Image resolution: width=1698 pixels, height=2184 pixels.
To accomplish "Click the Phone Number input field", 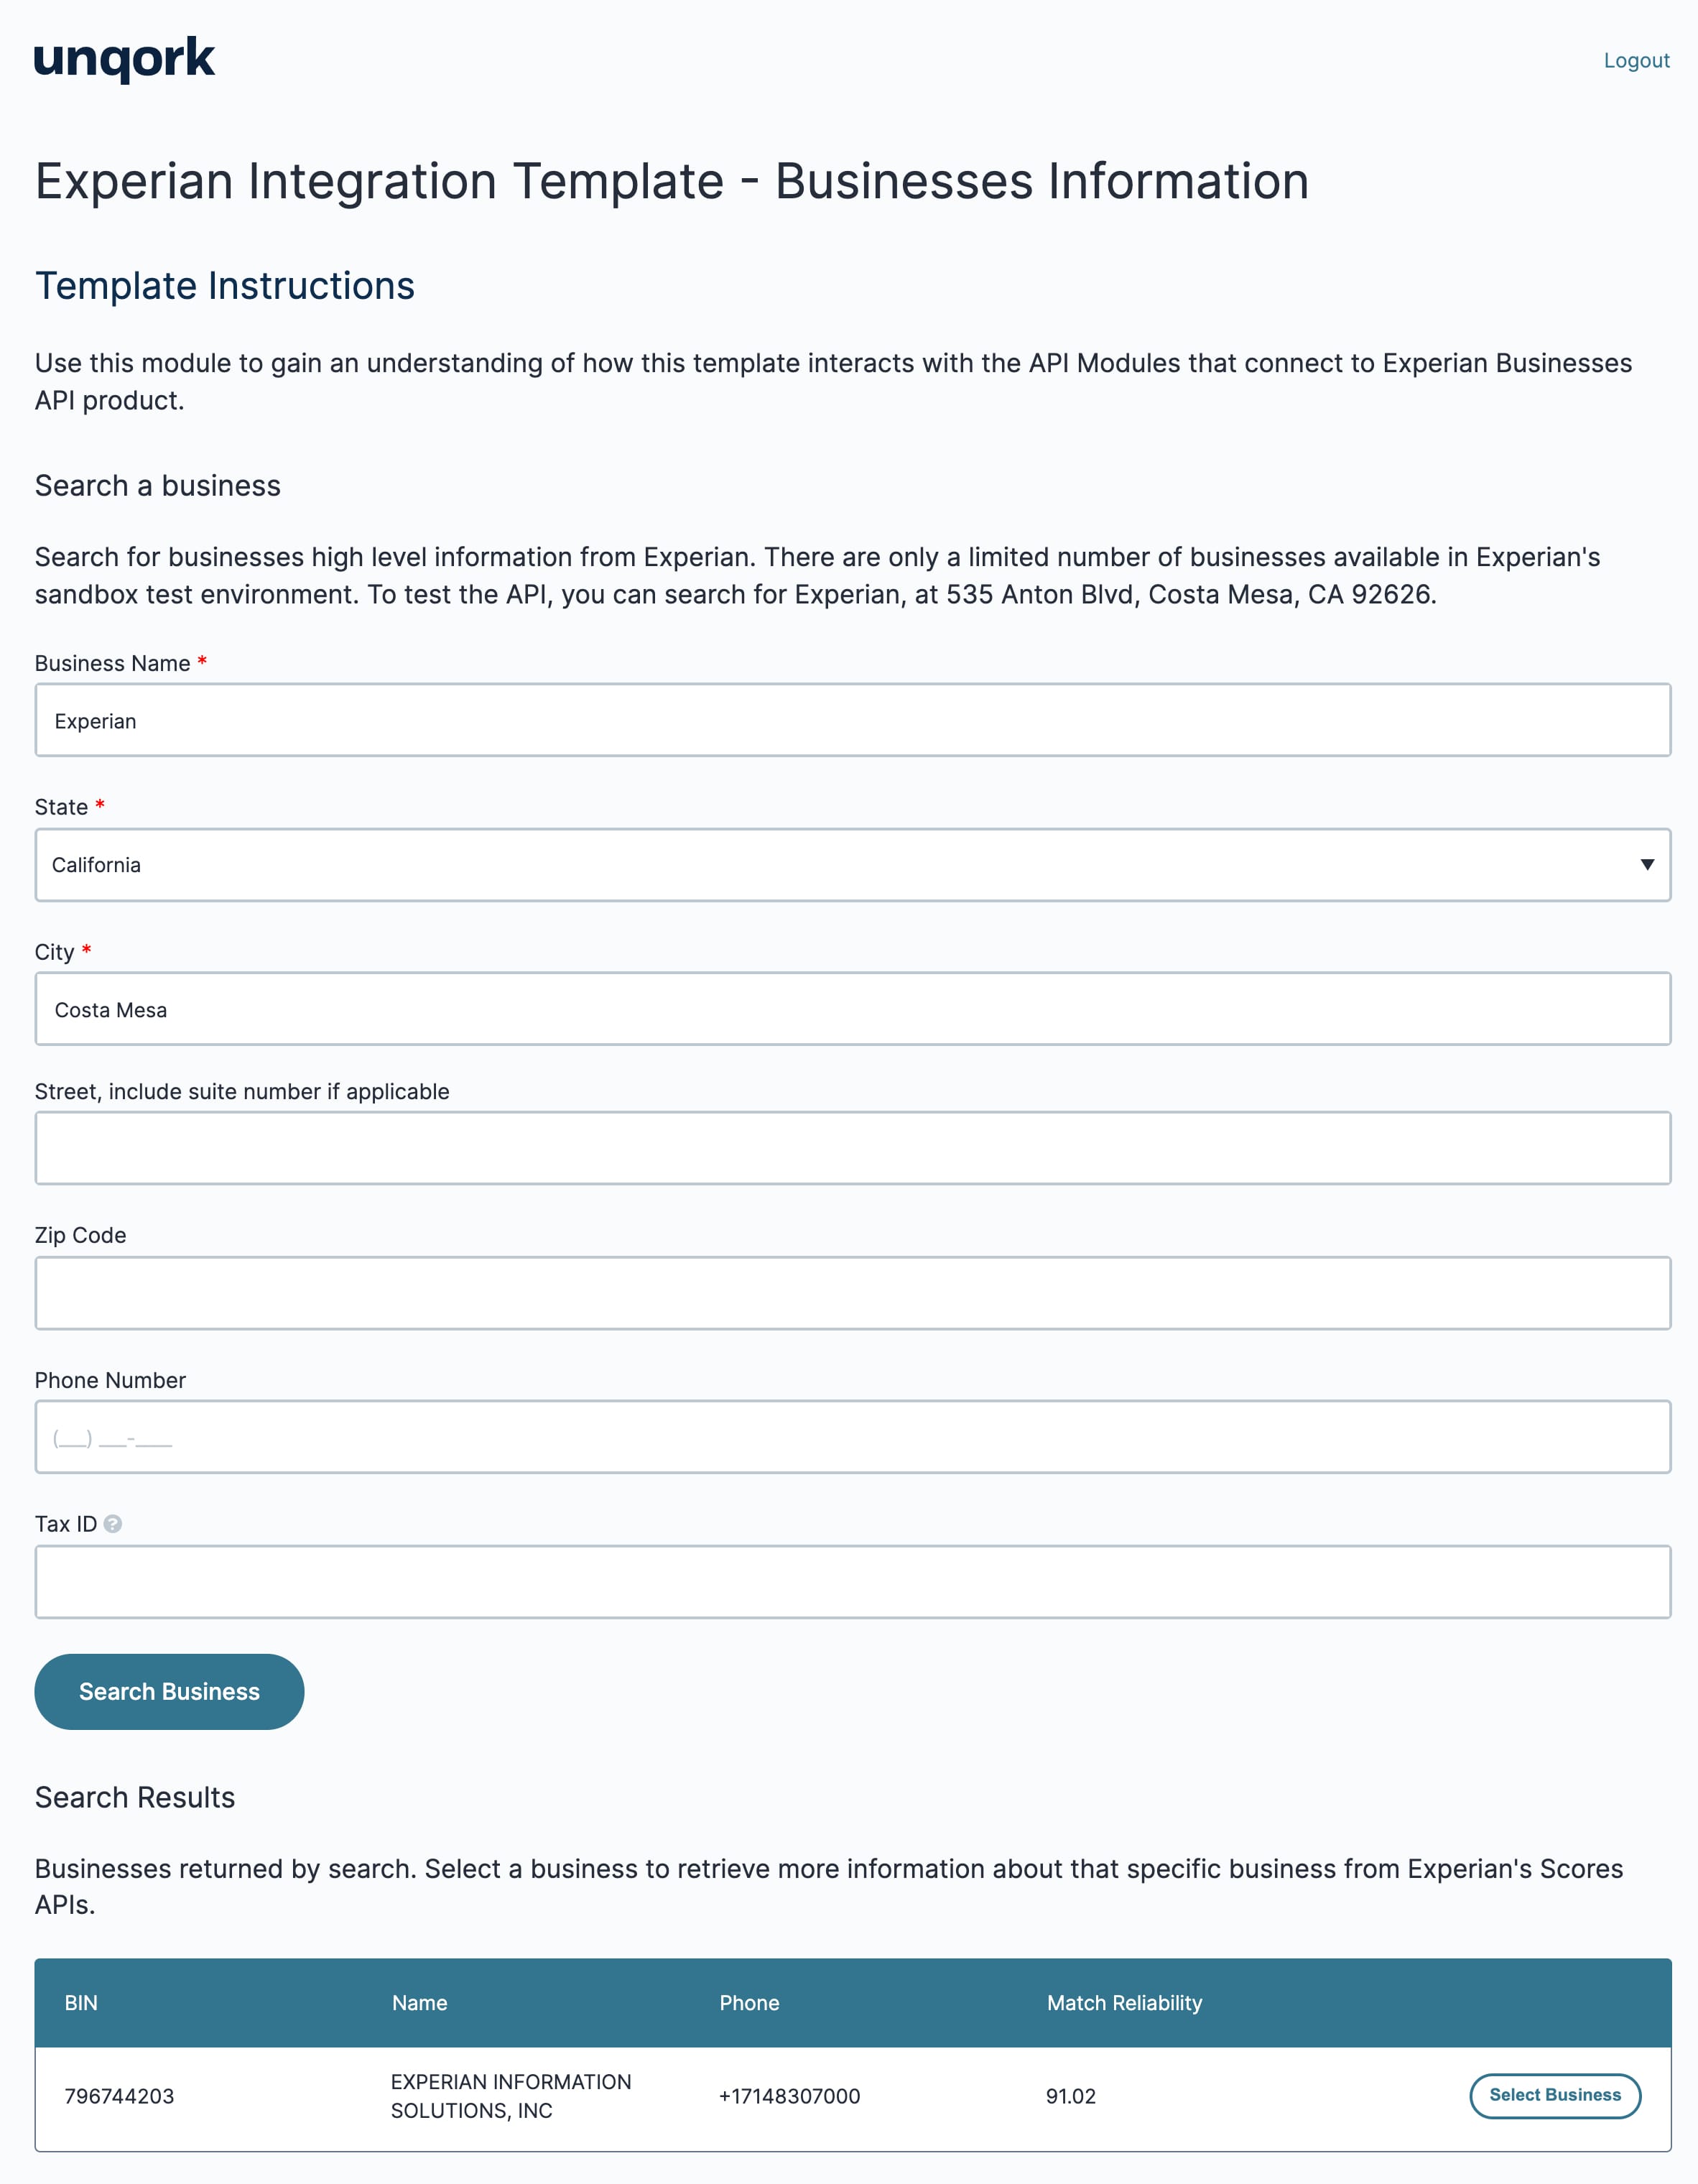I will coord(852,1437).
